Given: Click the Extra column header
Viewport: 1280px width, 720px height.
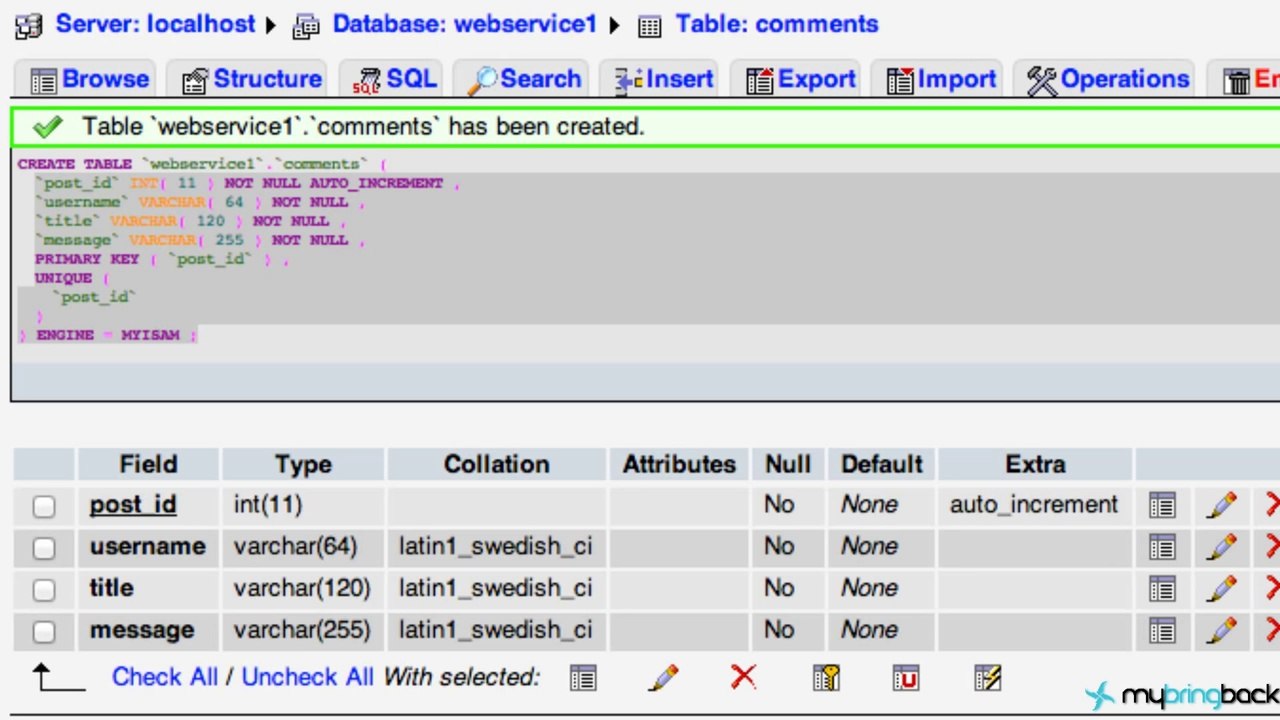Looking at the screenshot, I should coord(1035,465).
